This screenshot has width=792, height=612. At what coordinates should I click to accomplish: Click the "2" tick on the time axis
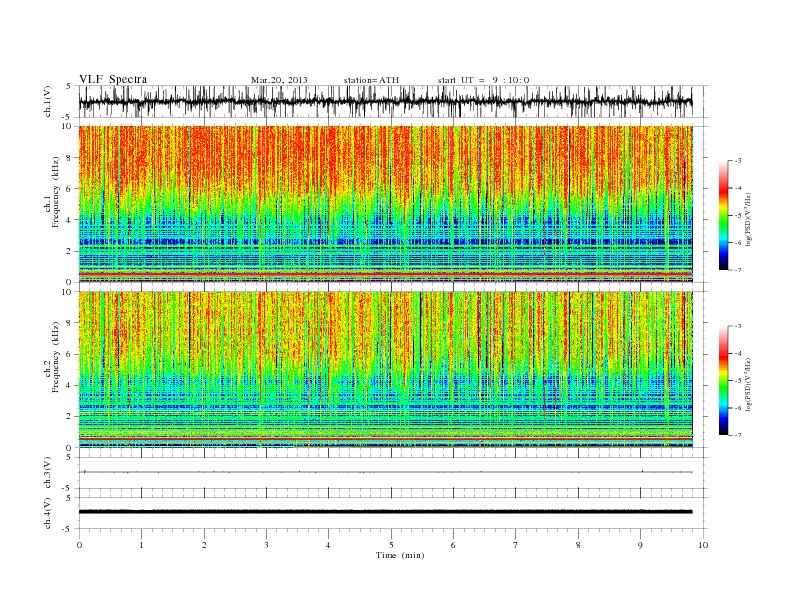[x=204, y=545]
